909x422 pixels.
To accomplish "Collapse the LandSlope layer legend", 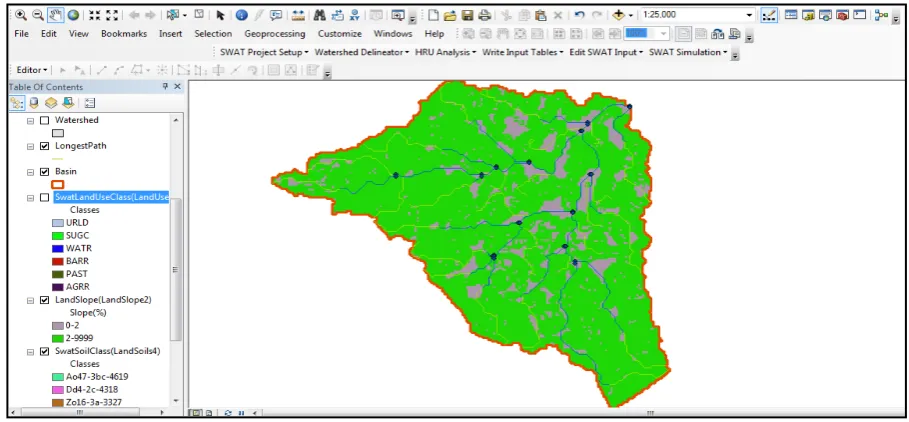I will click(30, 300).
